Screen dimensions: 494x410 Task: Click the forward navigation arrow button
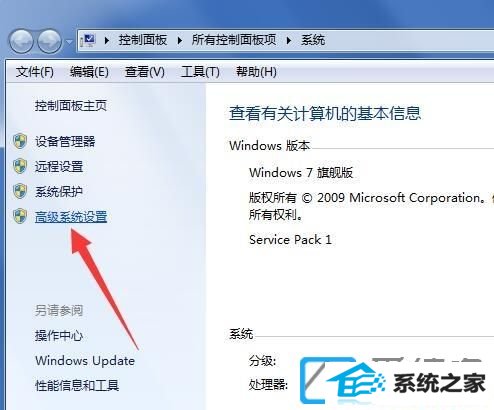coord(49,41)
